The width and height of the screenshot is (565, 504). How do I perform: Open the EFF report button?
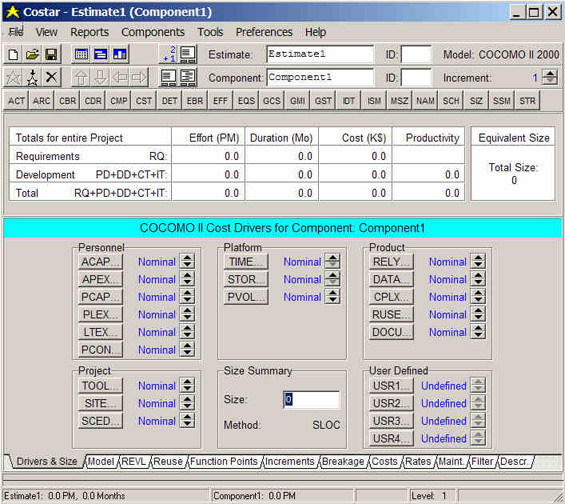pyautogui.click(x=220, y=101)
